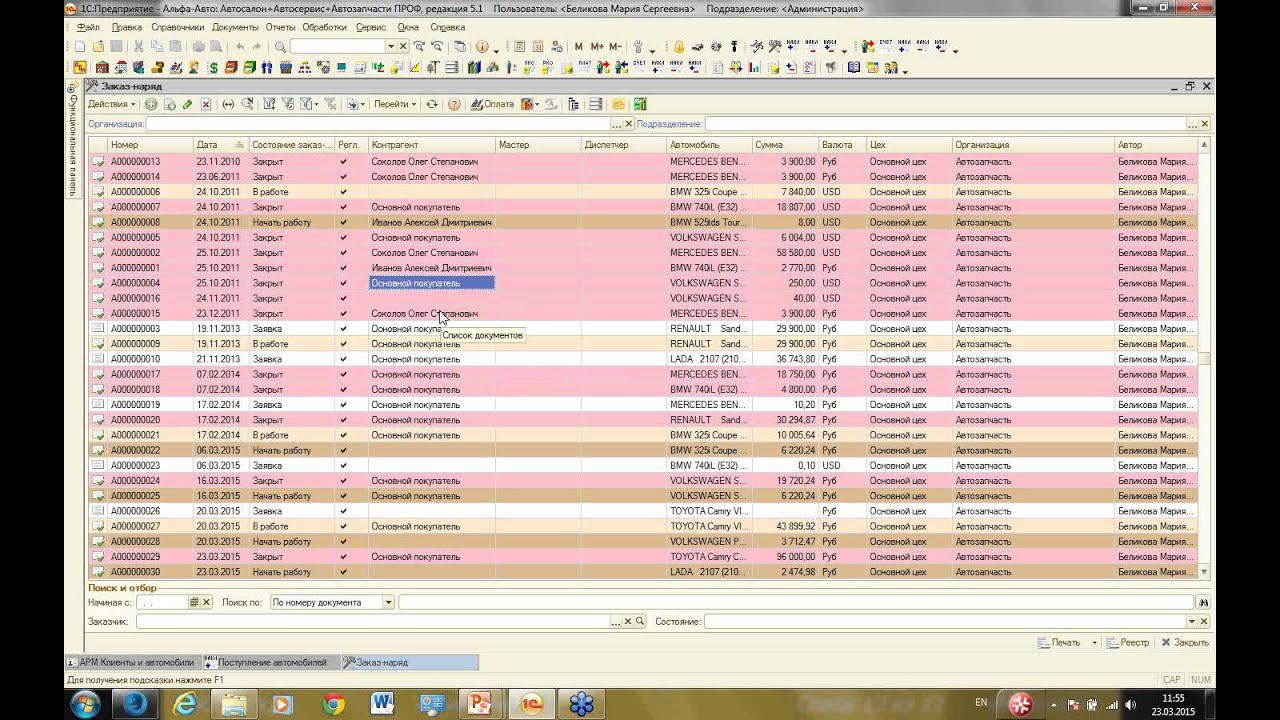Open the Действия dropdown menu
The height and width of the screenshot is (720, 1280).
click(x=111, y=104)
